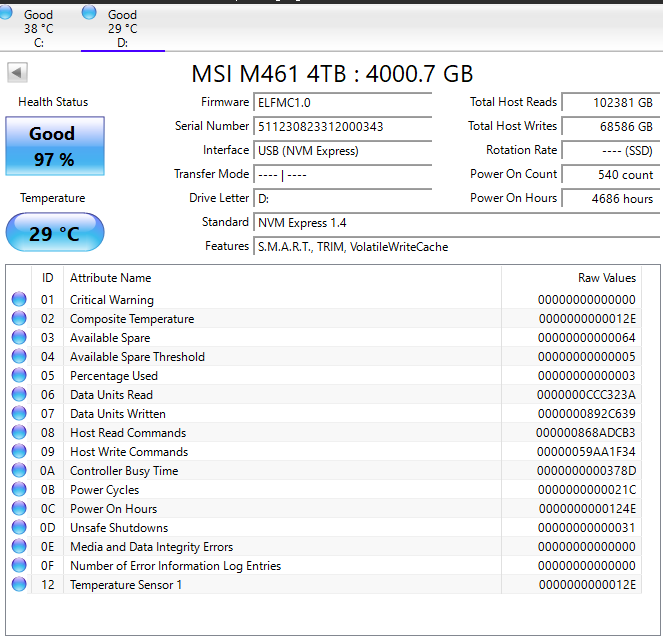The image size is (663, 641).
Task: Click the 29 °C temperature button
Action: (55, 233)
